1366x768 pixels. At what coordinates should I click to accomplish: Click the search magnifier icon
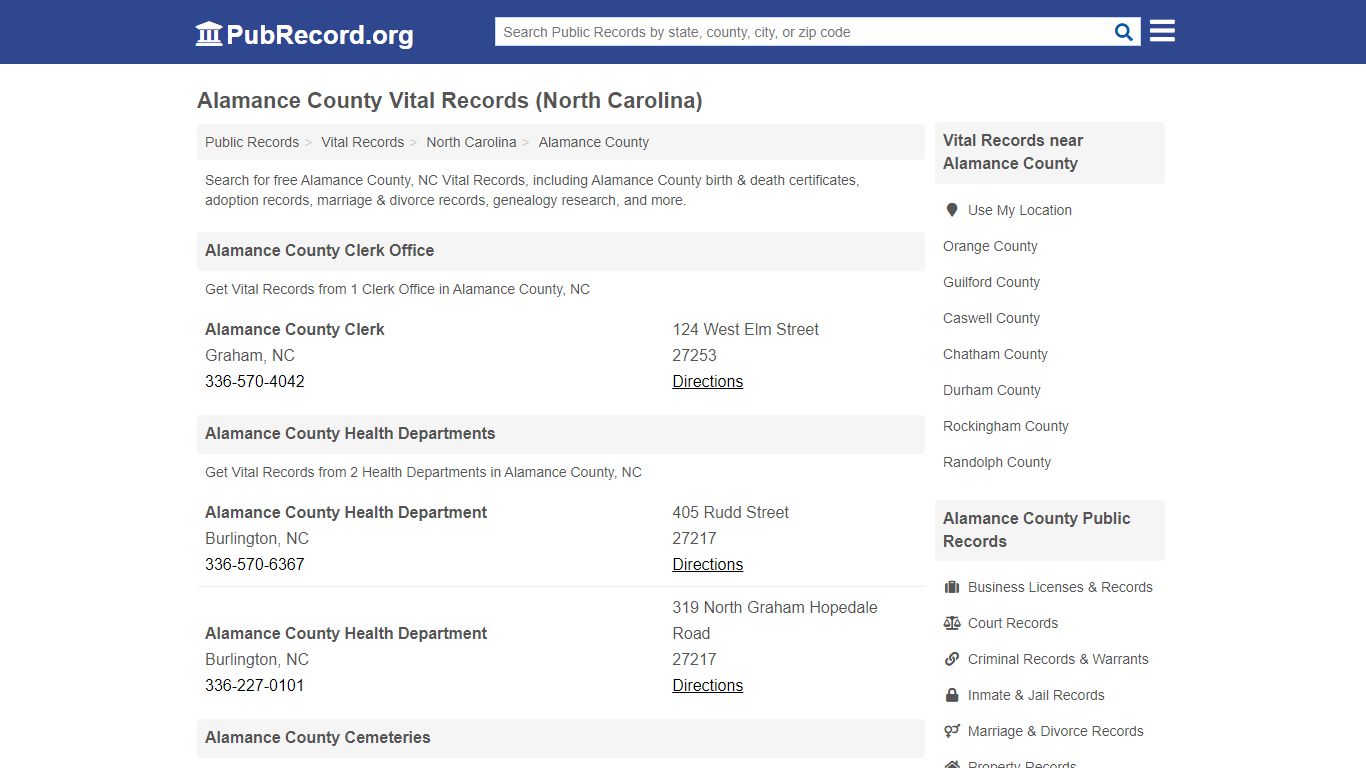(x=1124, y=32)
